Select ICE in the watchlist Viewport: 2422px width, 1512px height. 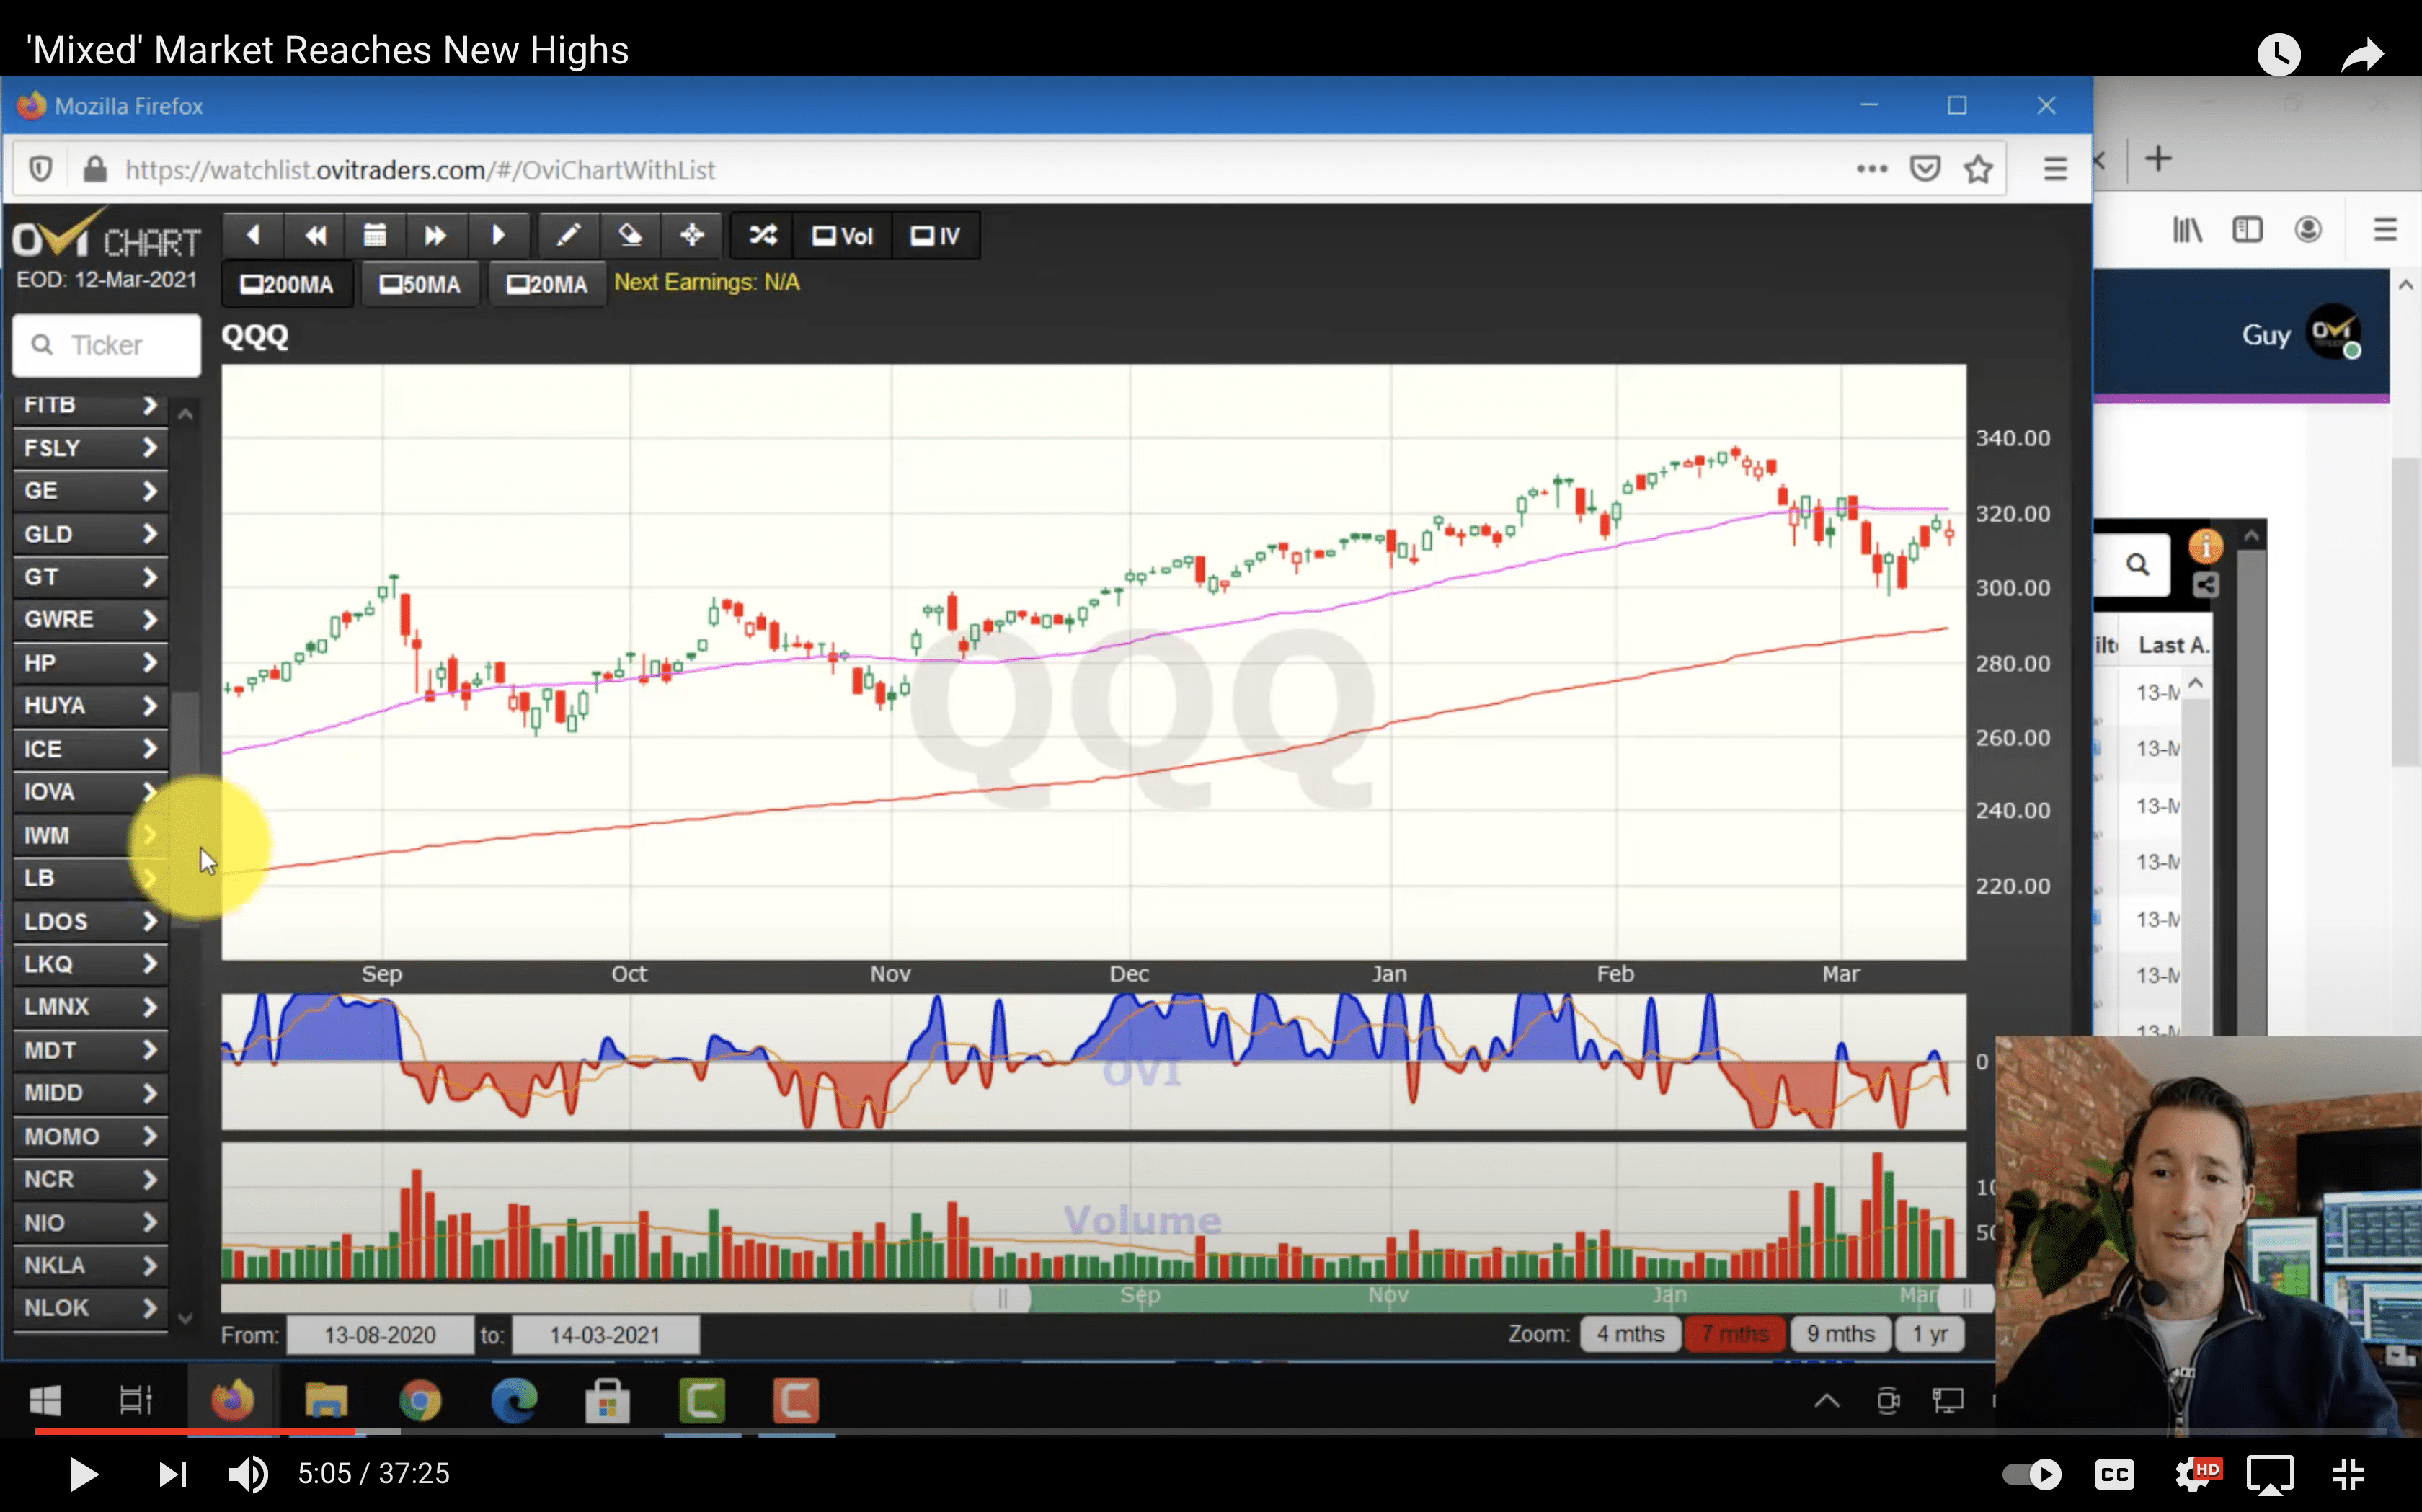click(x=90, y=749)
